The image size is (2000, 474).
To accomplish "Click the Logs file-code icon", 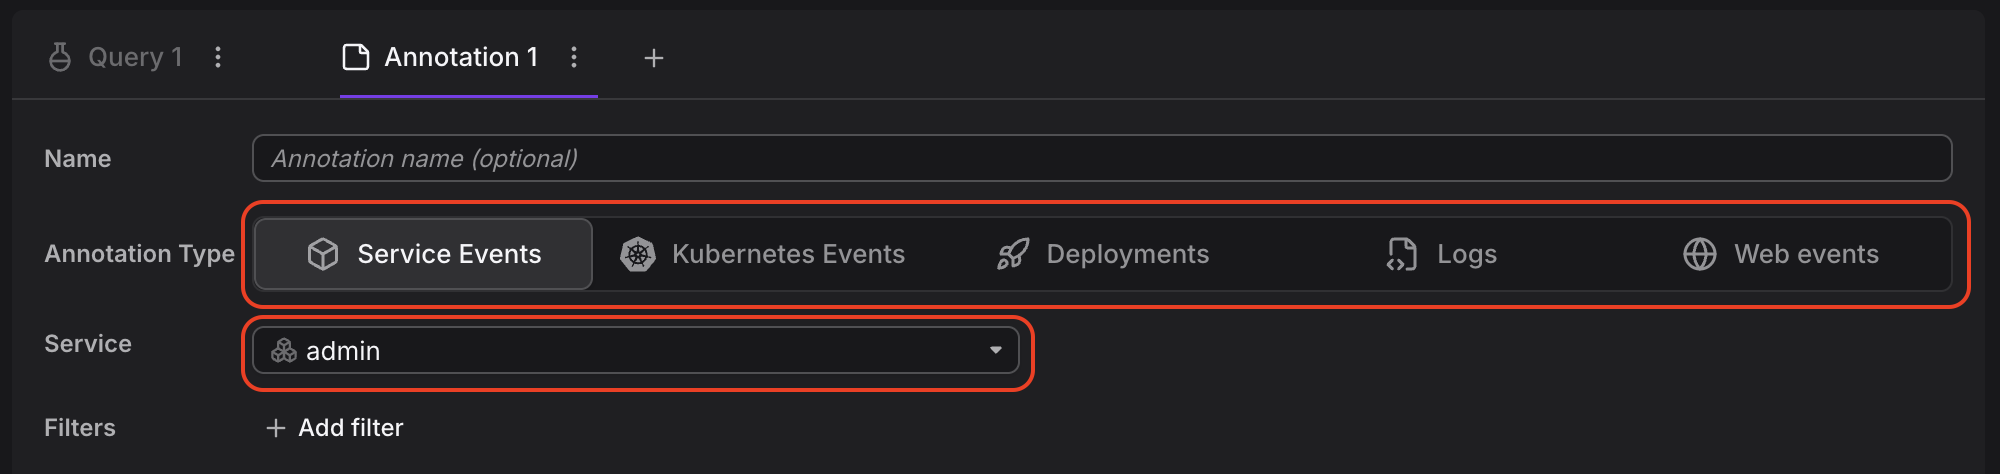I will [x=1402, y=254].
